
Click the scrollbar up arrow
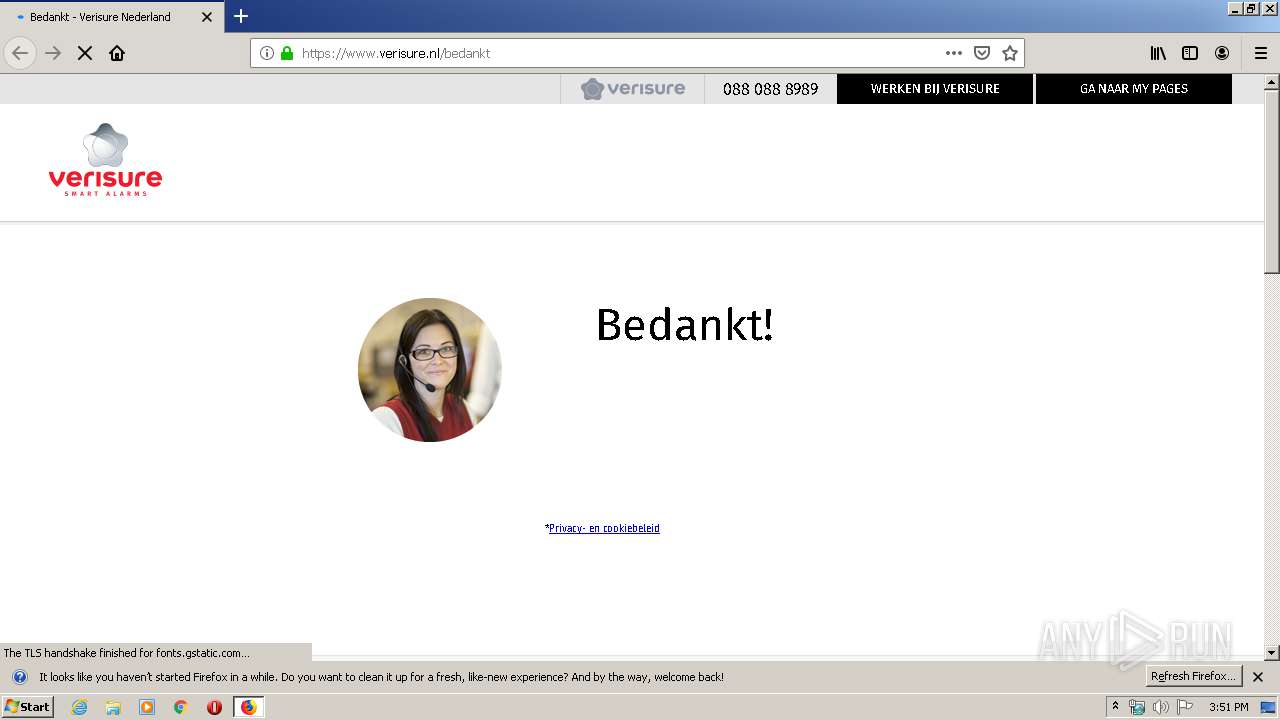click(1272, 81)
